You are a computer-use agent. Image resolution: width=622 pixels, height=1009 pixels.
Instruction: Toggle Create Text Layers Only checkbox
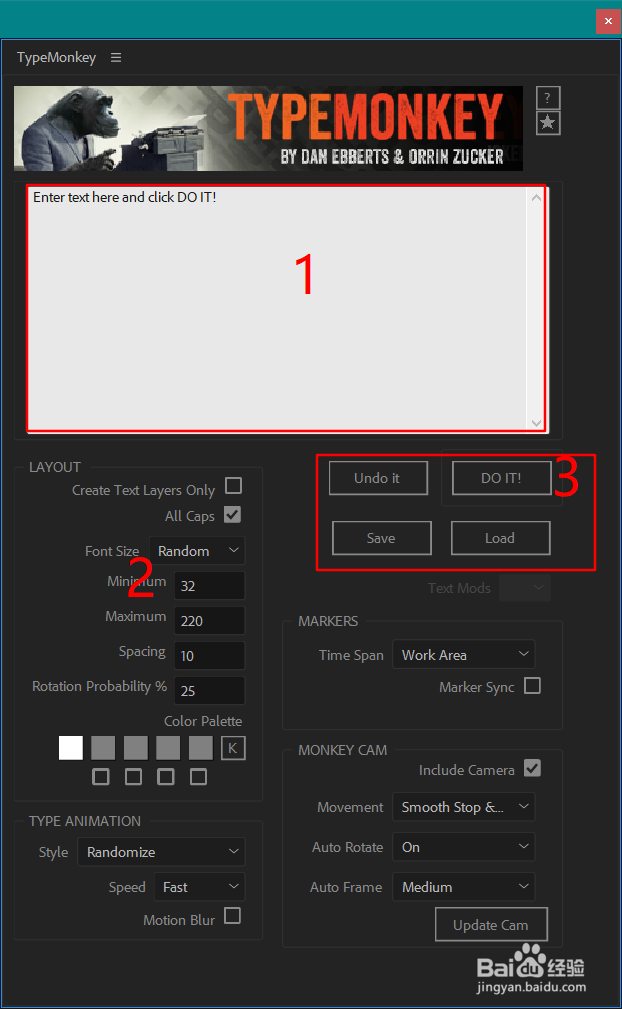click(233, 485)
